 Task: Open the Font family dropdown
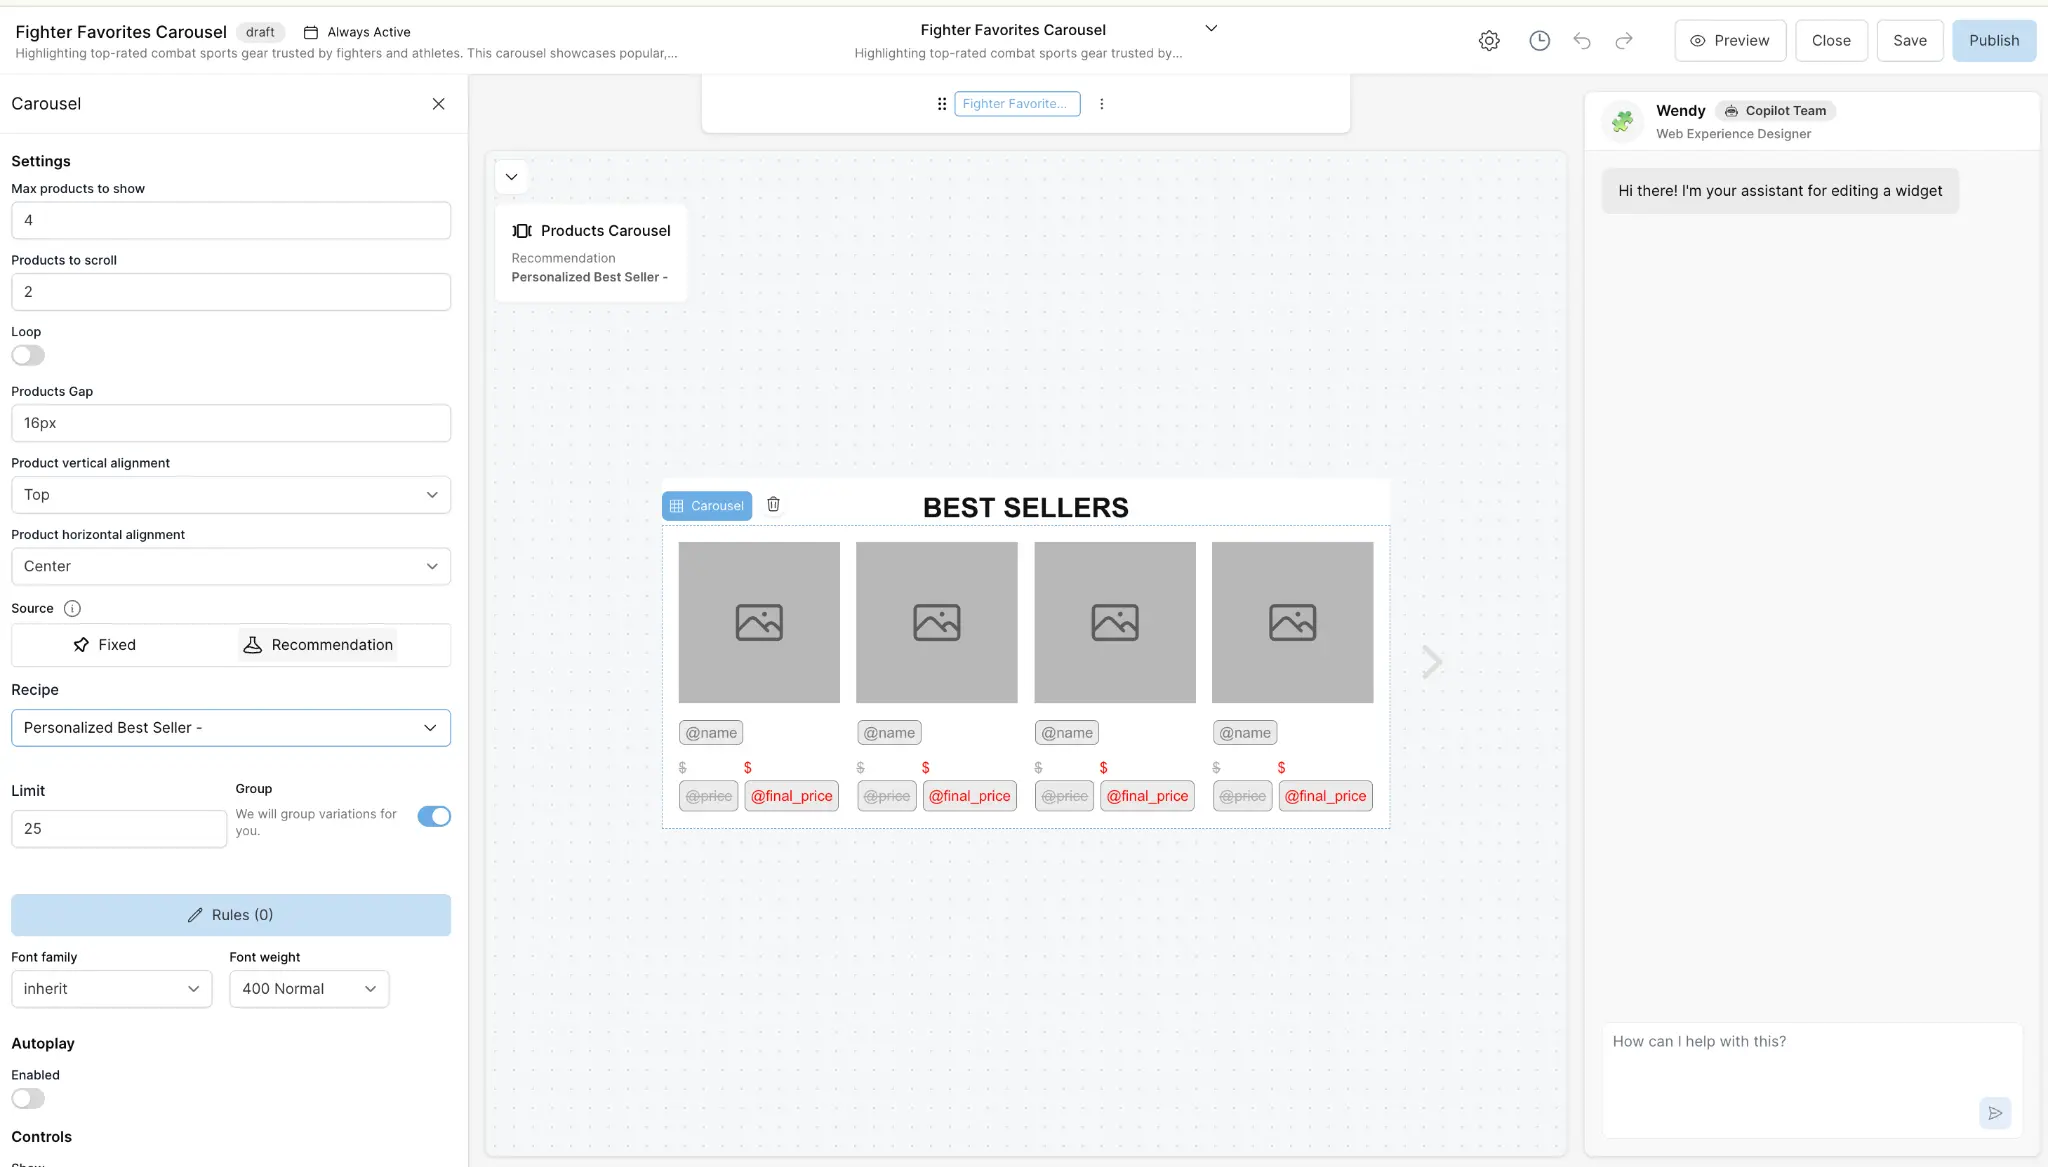pos(112,989)
